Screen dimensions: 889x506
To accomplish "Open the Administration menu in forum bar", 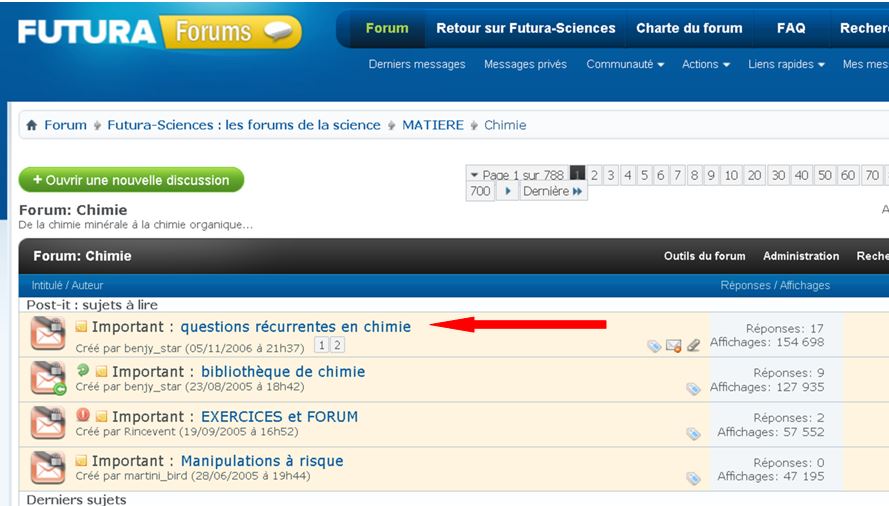I will coord(801,256).
